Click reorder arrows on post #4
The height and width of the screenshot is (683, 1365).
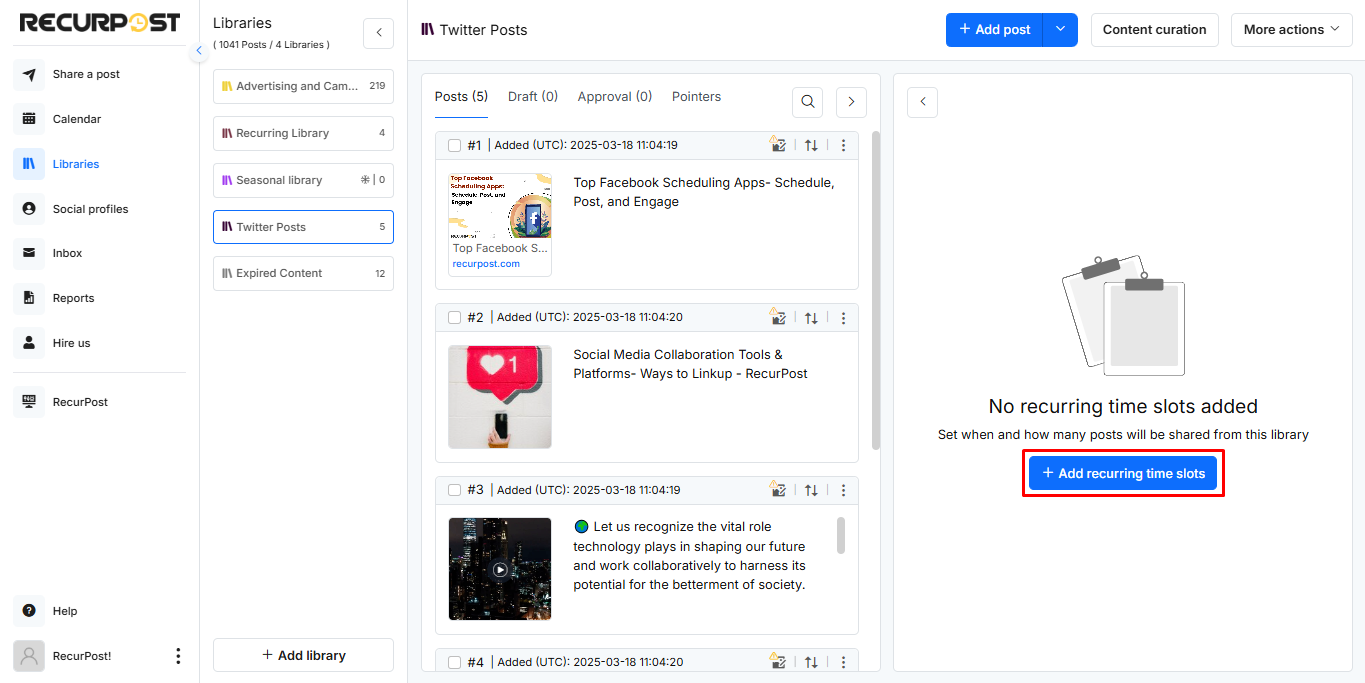(811, 662)
